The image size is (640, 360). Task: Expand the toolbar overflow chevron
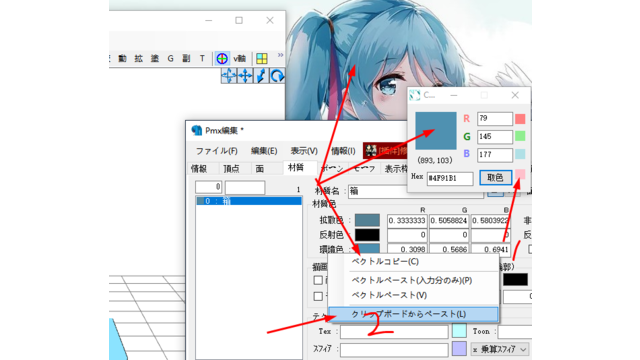280,55
